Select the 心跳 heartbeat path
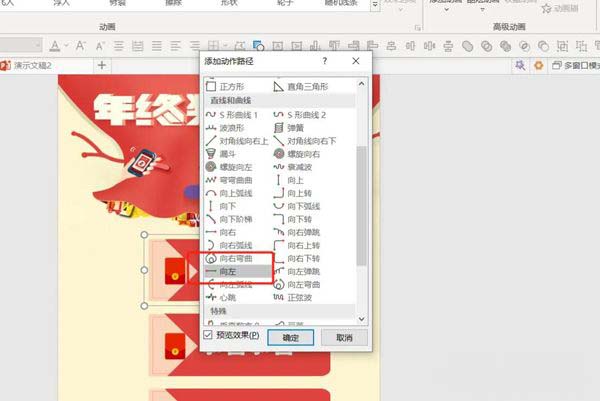Viewport: 600px width, 401px height. (221, 297)
